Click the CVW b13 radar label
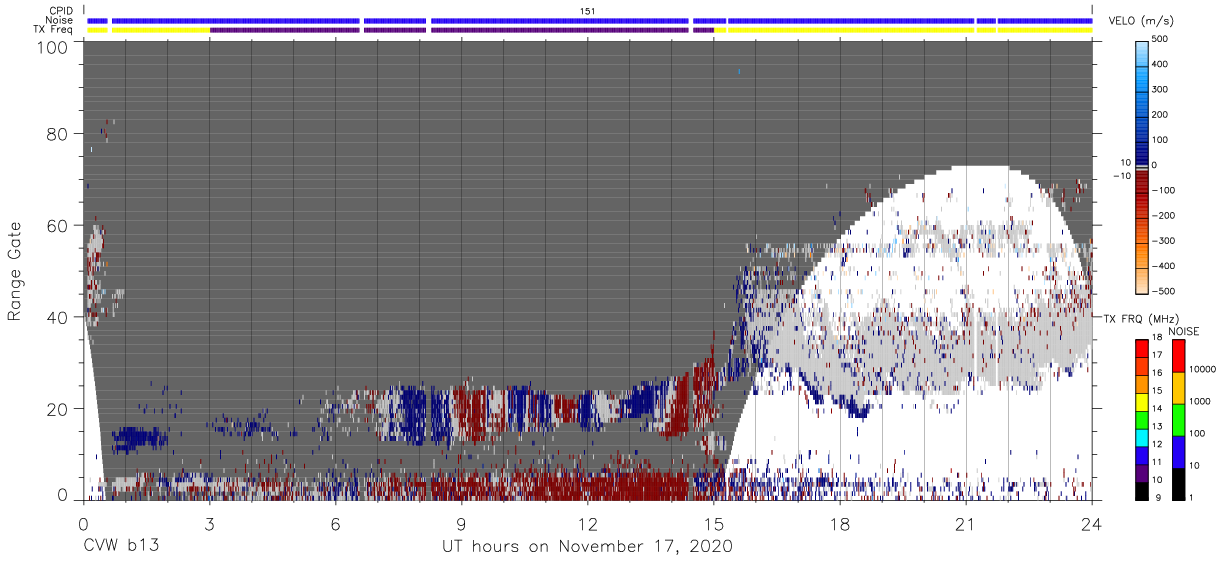This screenshot has height=567, width=1228. click(121, 546)
